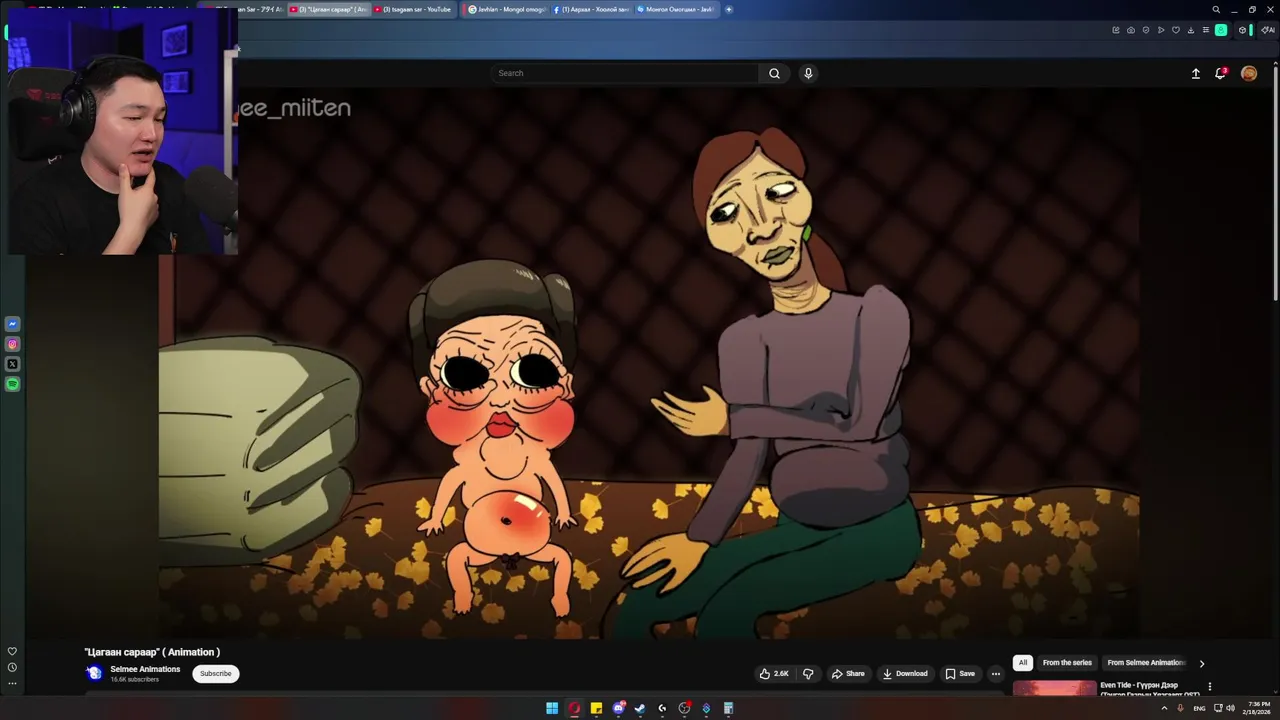The image size is (1280, 720).
Task: Open the taskbar volume icon
Action: (1230, 708)
